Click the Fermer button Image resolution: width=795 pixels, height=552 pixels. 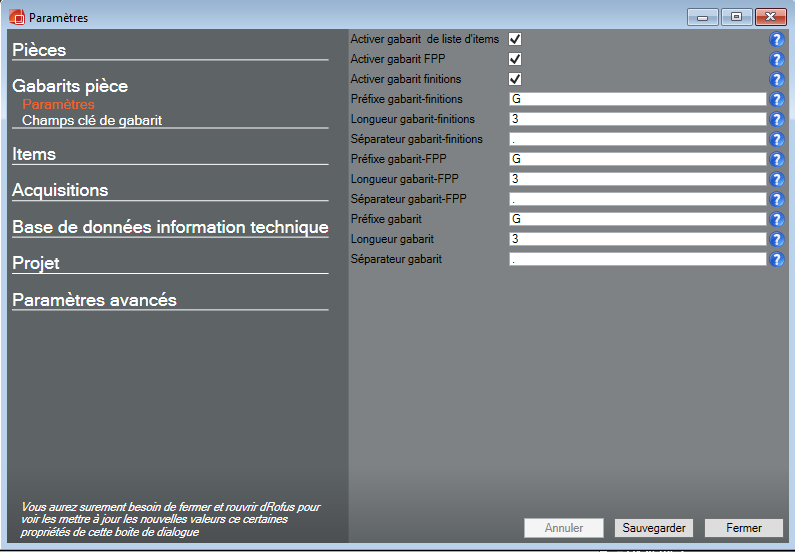point(743,528)
